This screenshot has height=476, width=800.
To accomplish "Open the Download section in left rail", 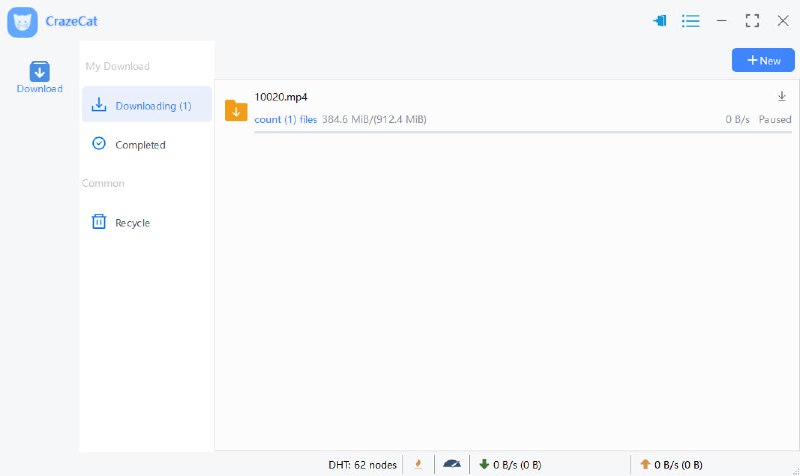I will (x=39, y=77).
